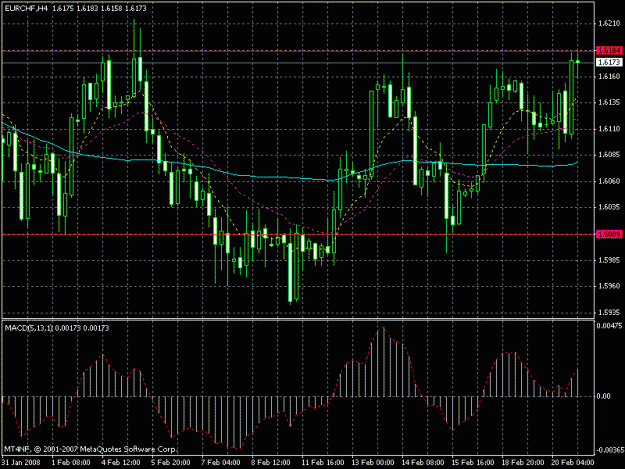Image resolution: width=625 pixels, height=469 pixels.
Task: Click the 1.5935 price scale value
Action: [x=609, y=312]
